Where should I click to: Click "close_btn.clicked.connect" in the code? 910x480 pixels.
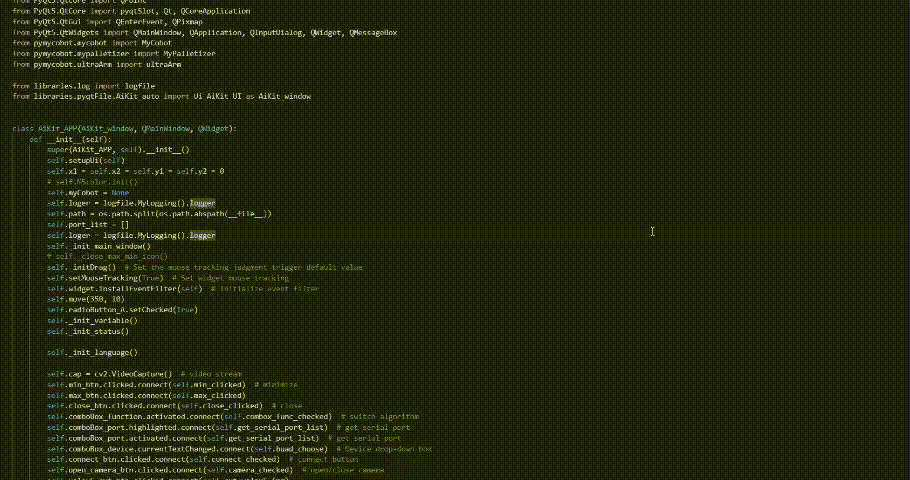click(x=122, y=406)
